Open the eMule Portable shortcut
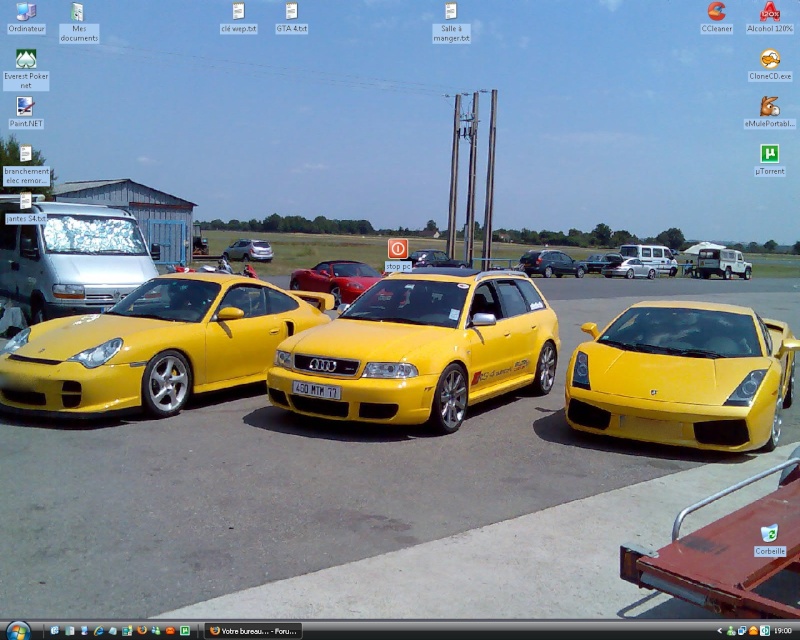This screenshot has width=800, height=640. point(769,106)
